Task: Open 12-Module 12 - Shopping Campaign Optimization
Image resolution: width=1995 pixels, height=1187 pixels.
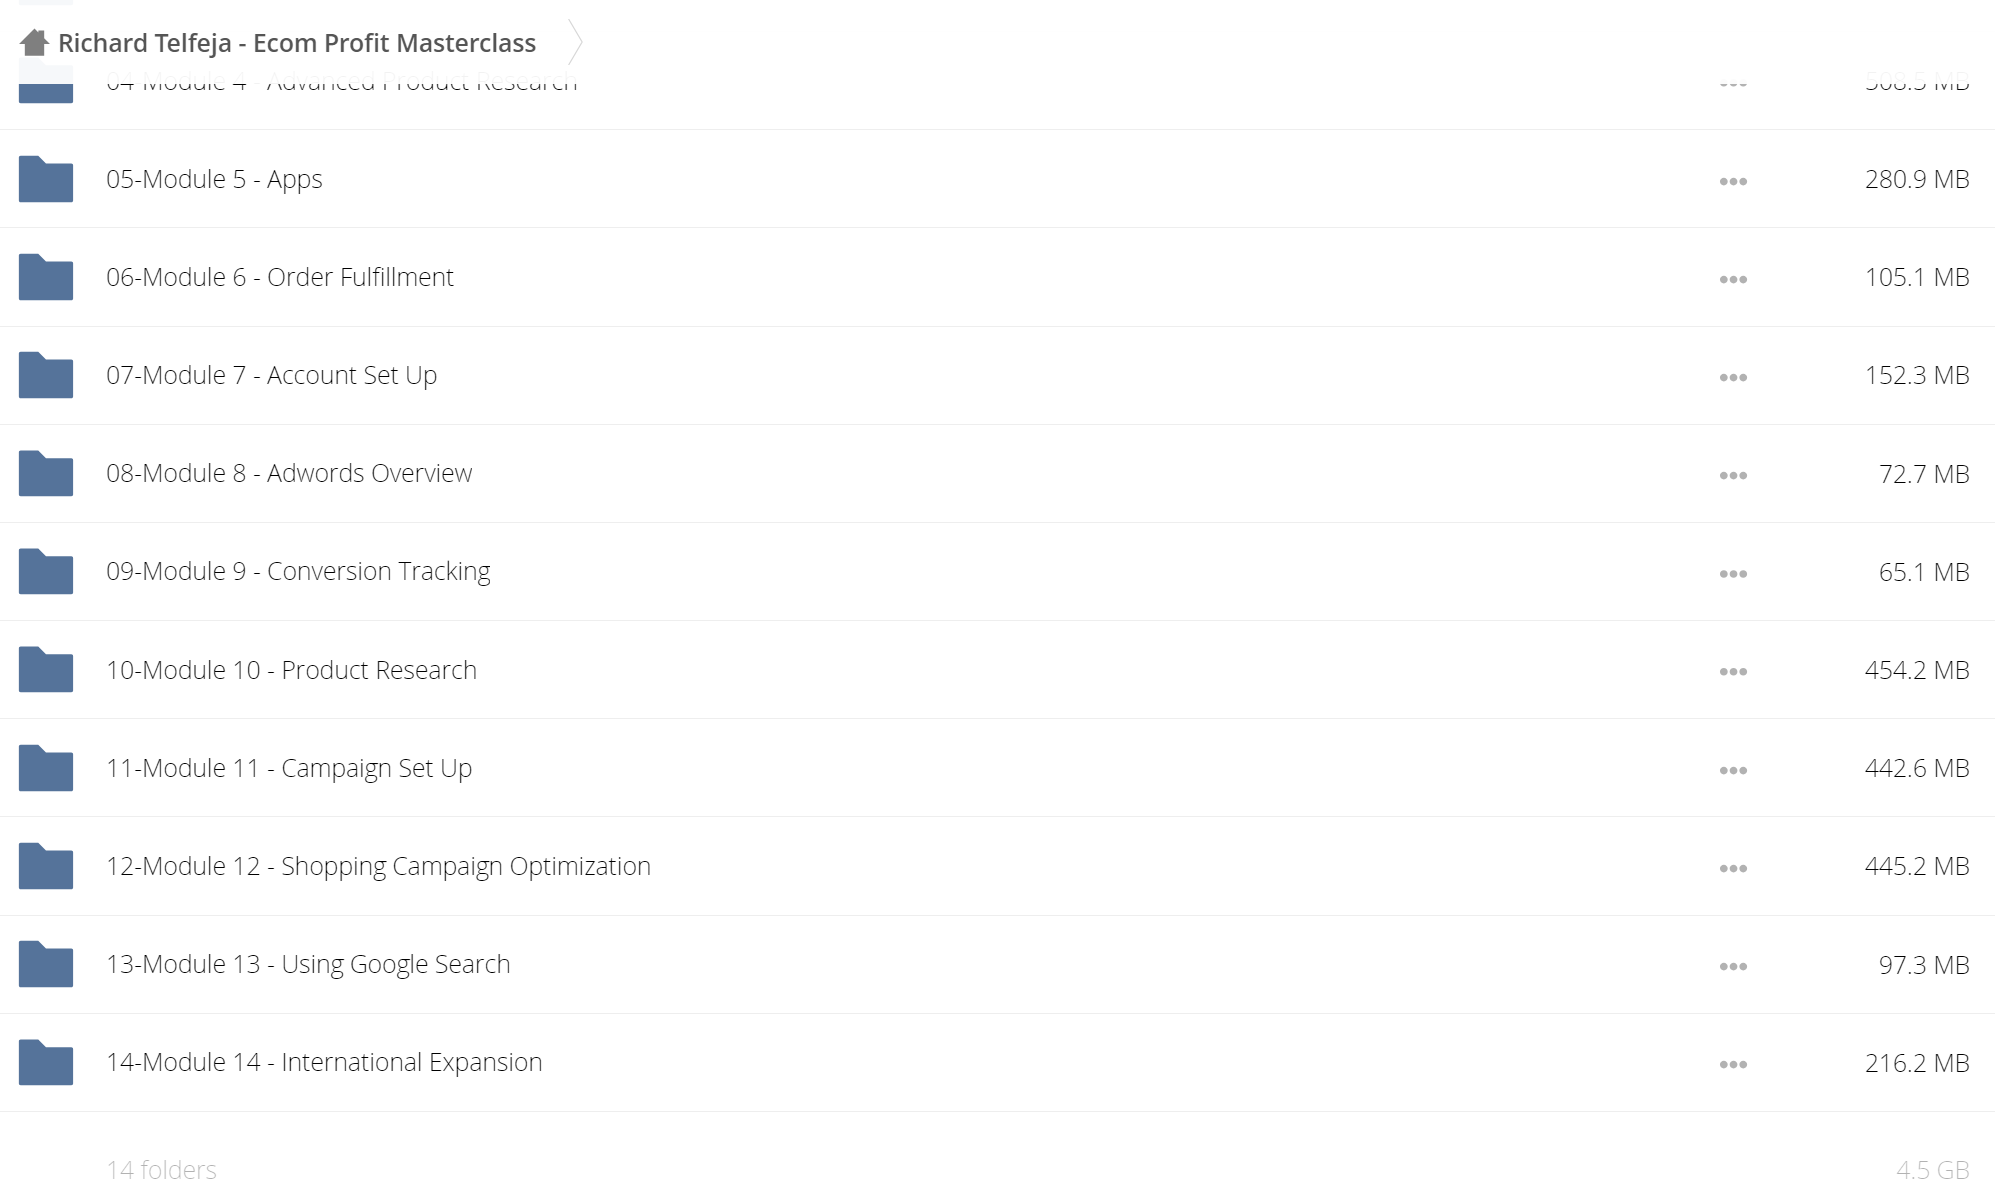Action: [378, 867]
